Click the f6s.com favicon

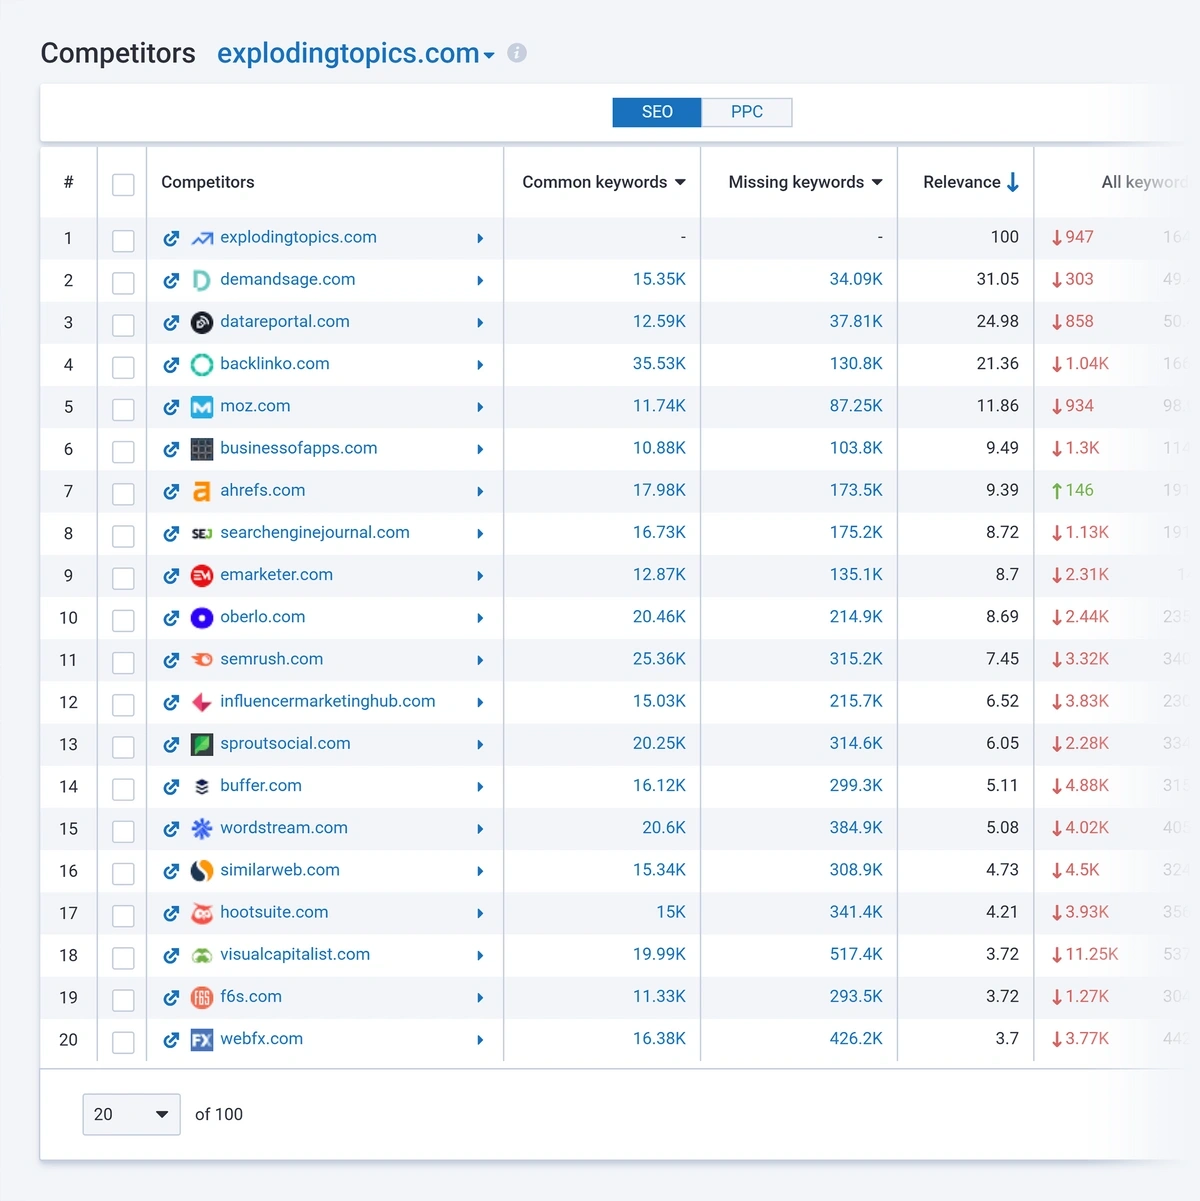click(202, 998)
